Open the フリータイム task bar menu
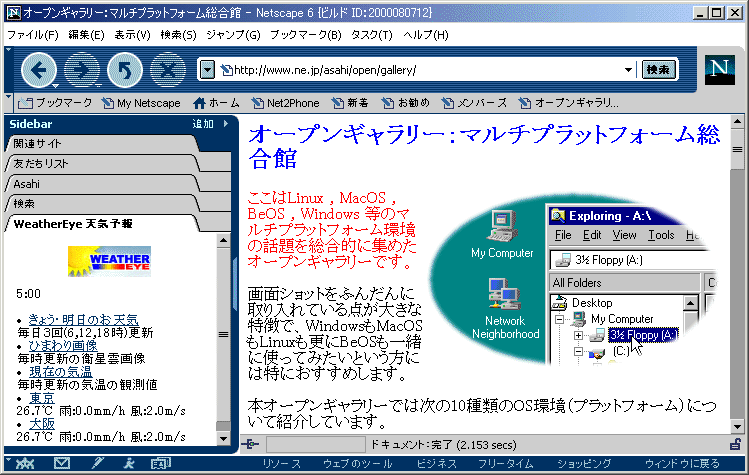 (x=506, y=464)
